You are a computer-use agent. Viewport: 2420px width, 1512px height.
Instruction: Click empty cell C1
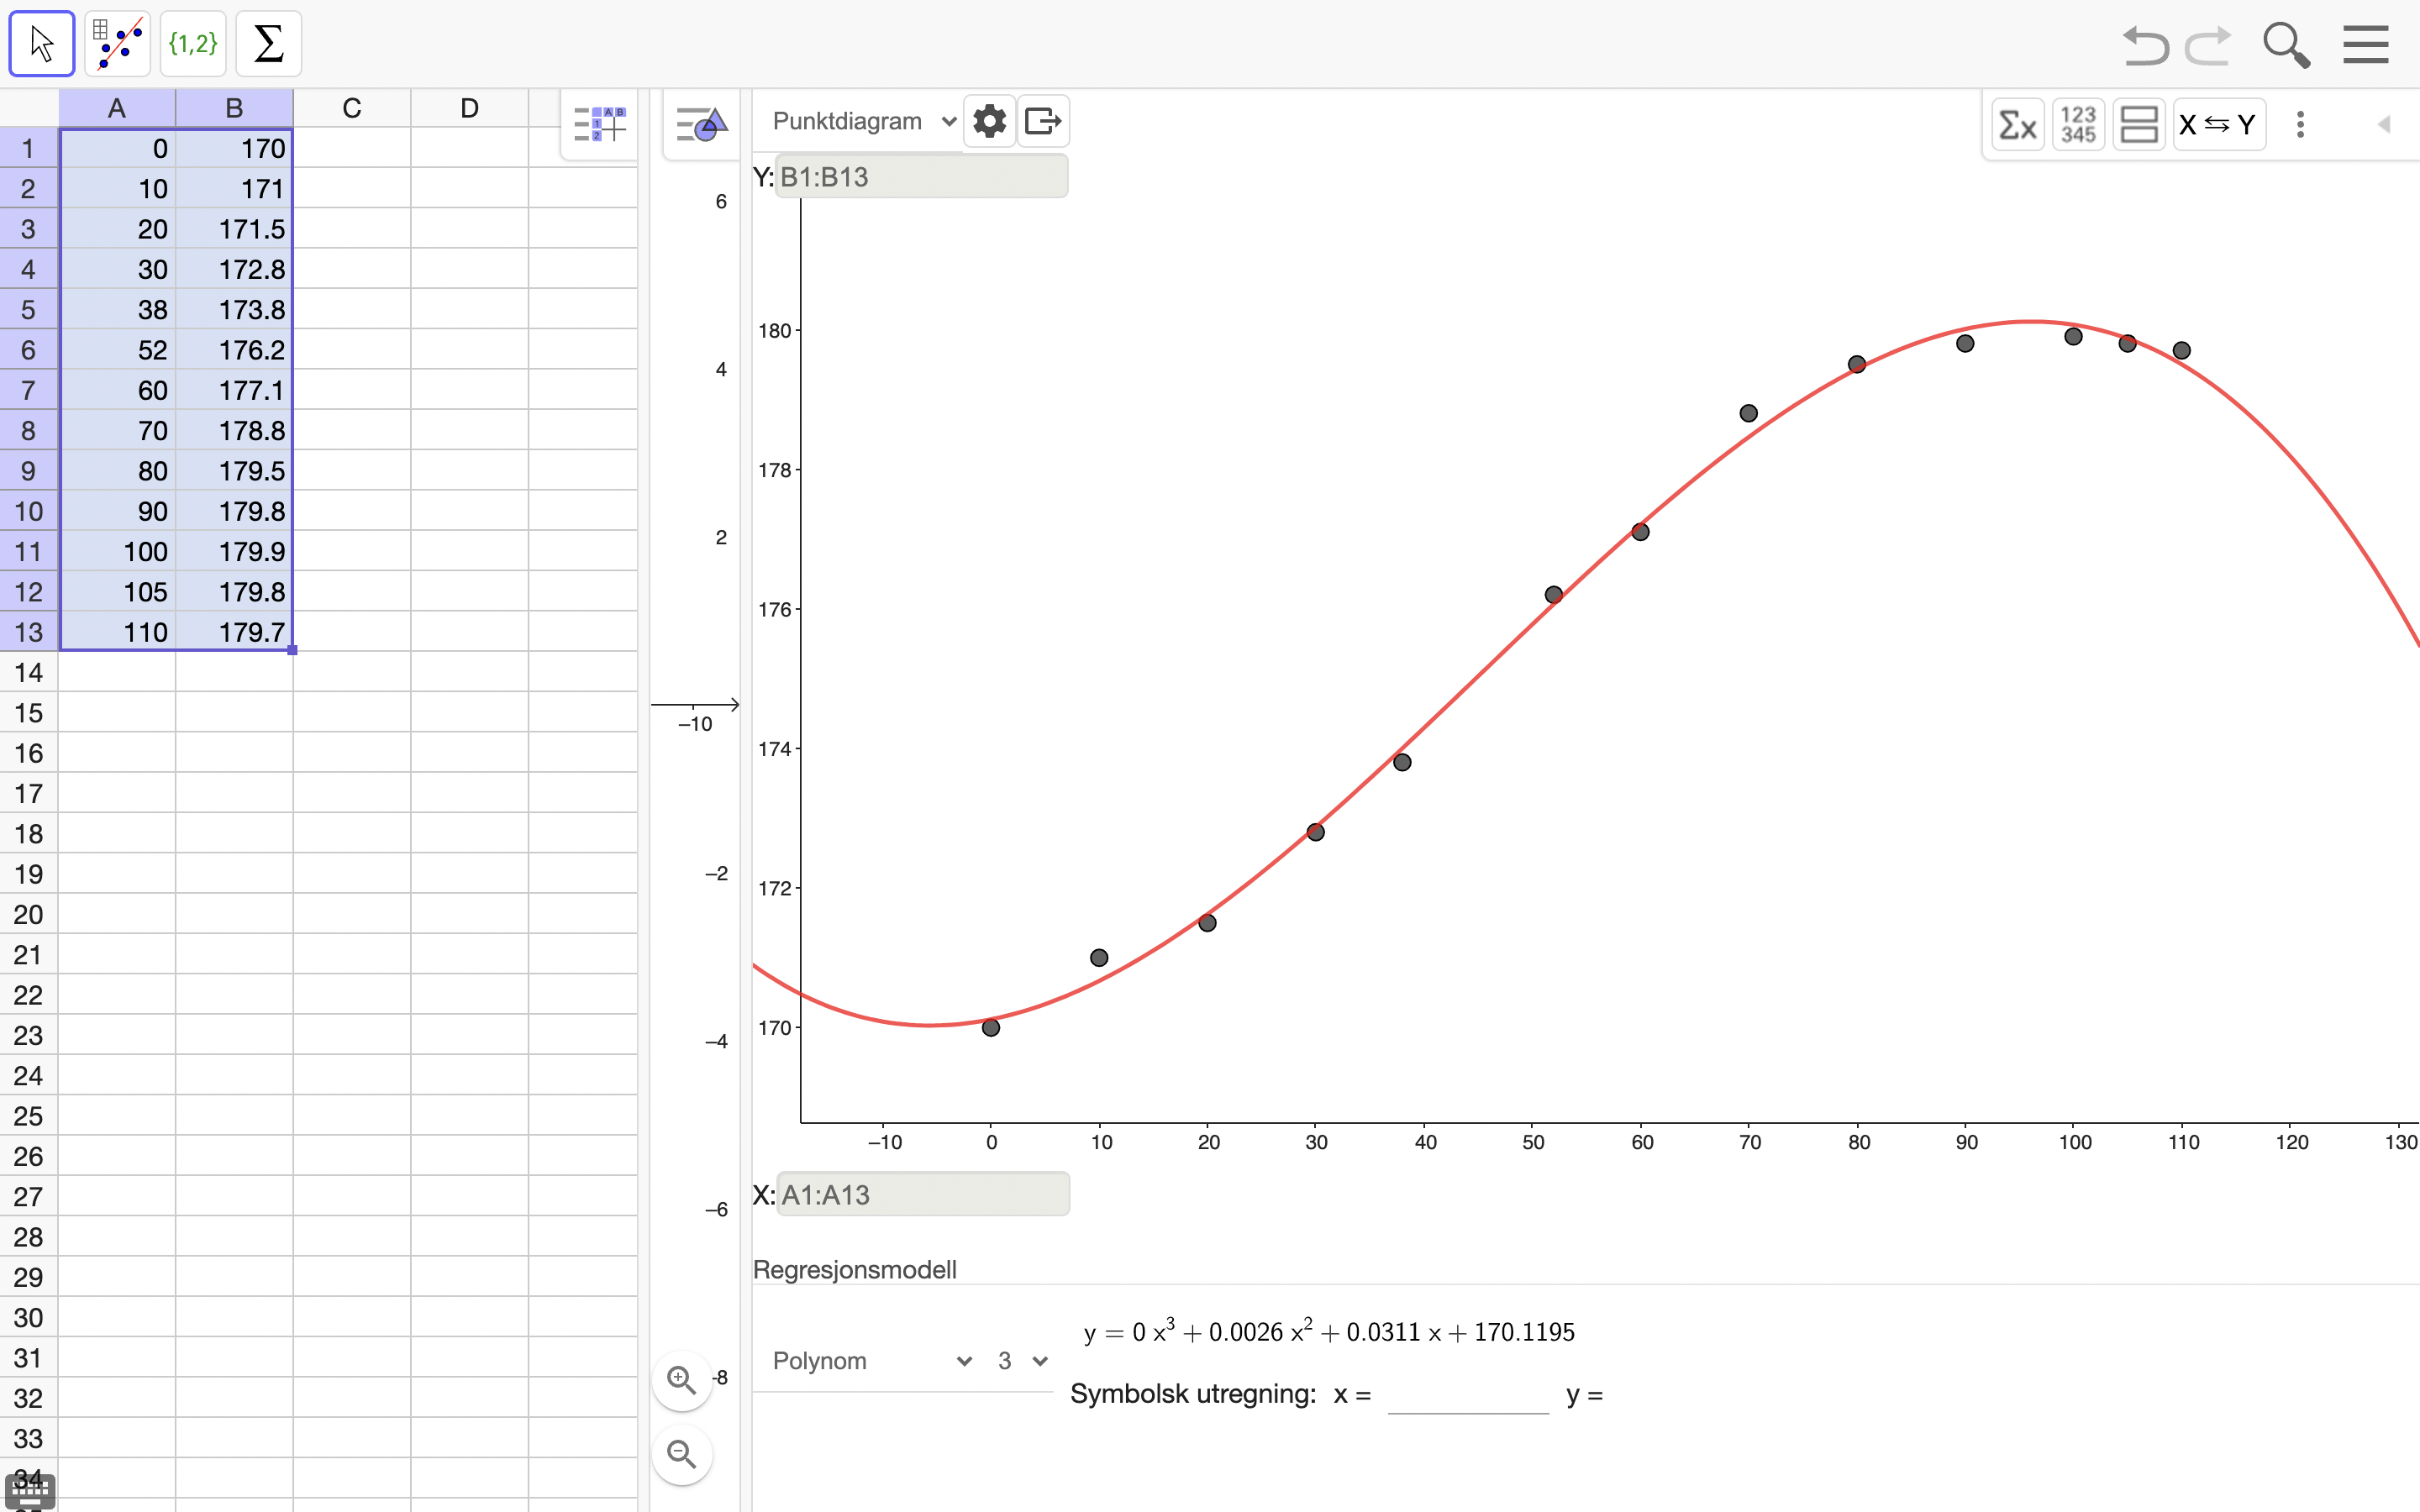352,148
